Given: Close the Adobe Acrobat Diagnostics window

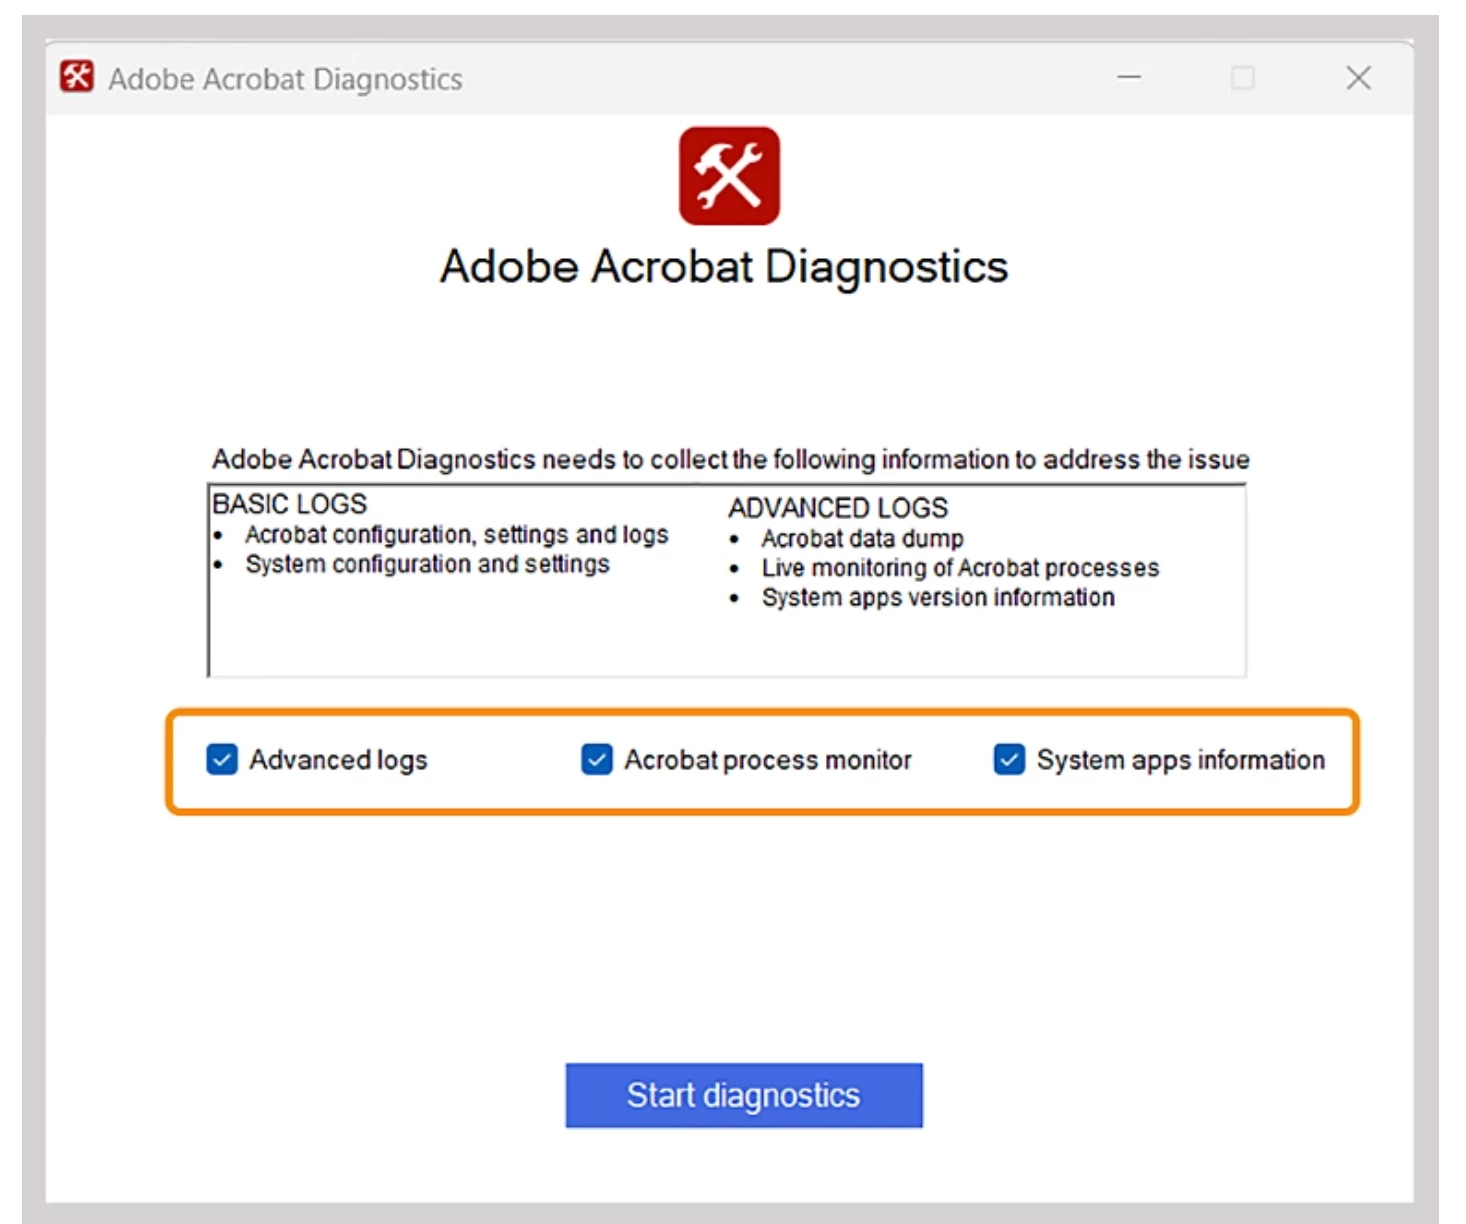Looking at the screenshot, I should pos(1358,77).
